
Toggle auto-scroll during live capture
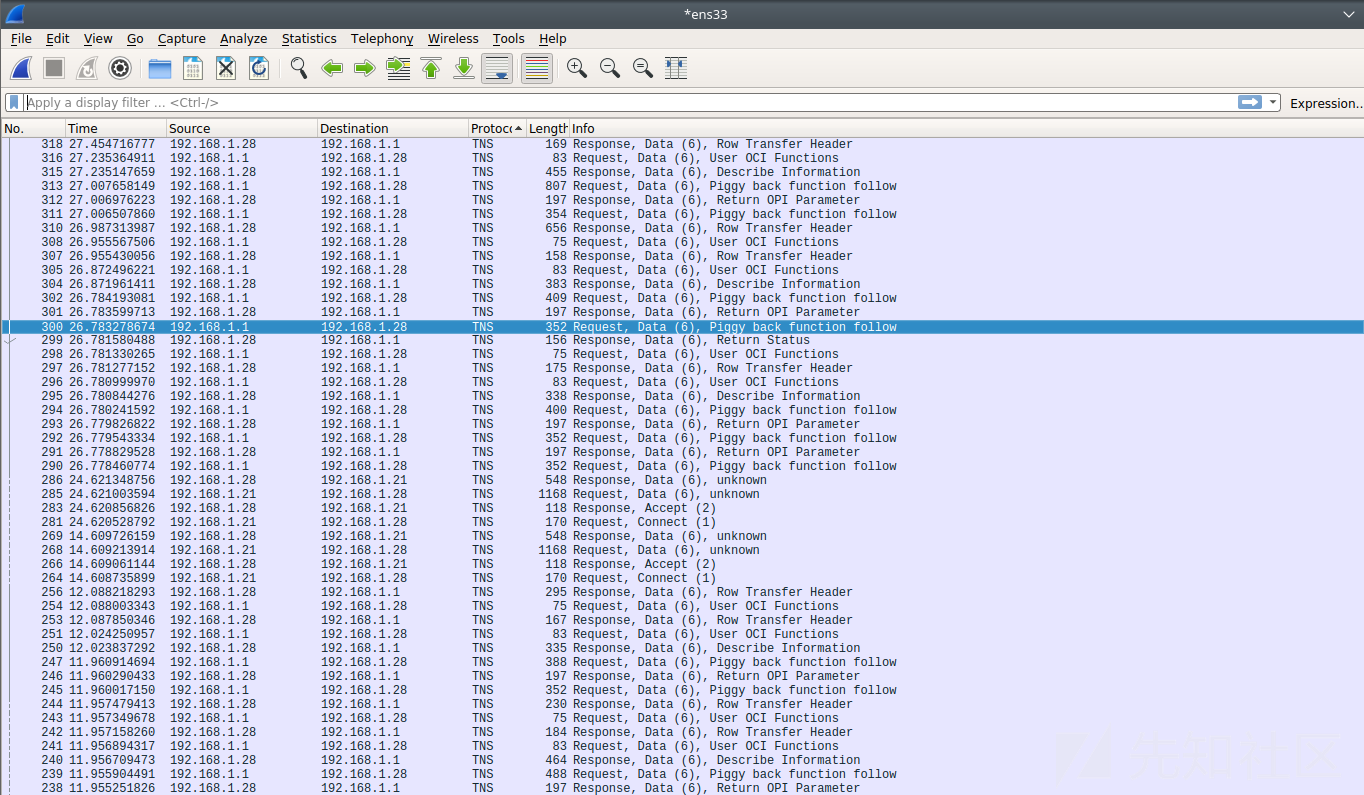point(497,68)
